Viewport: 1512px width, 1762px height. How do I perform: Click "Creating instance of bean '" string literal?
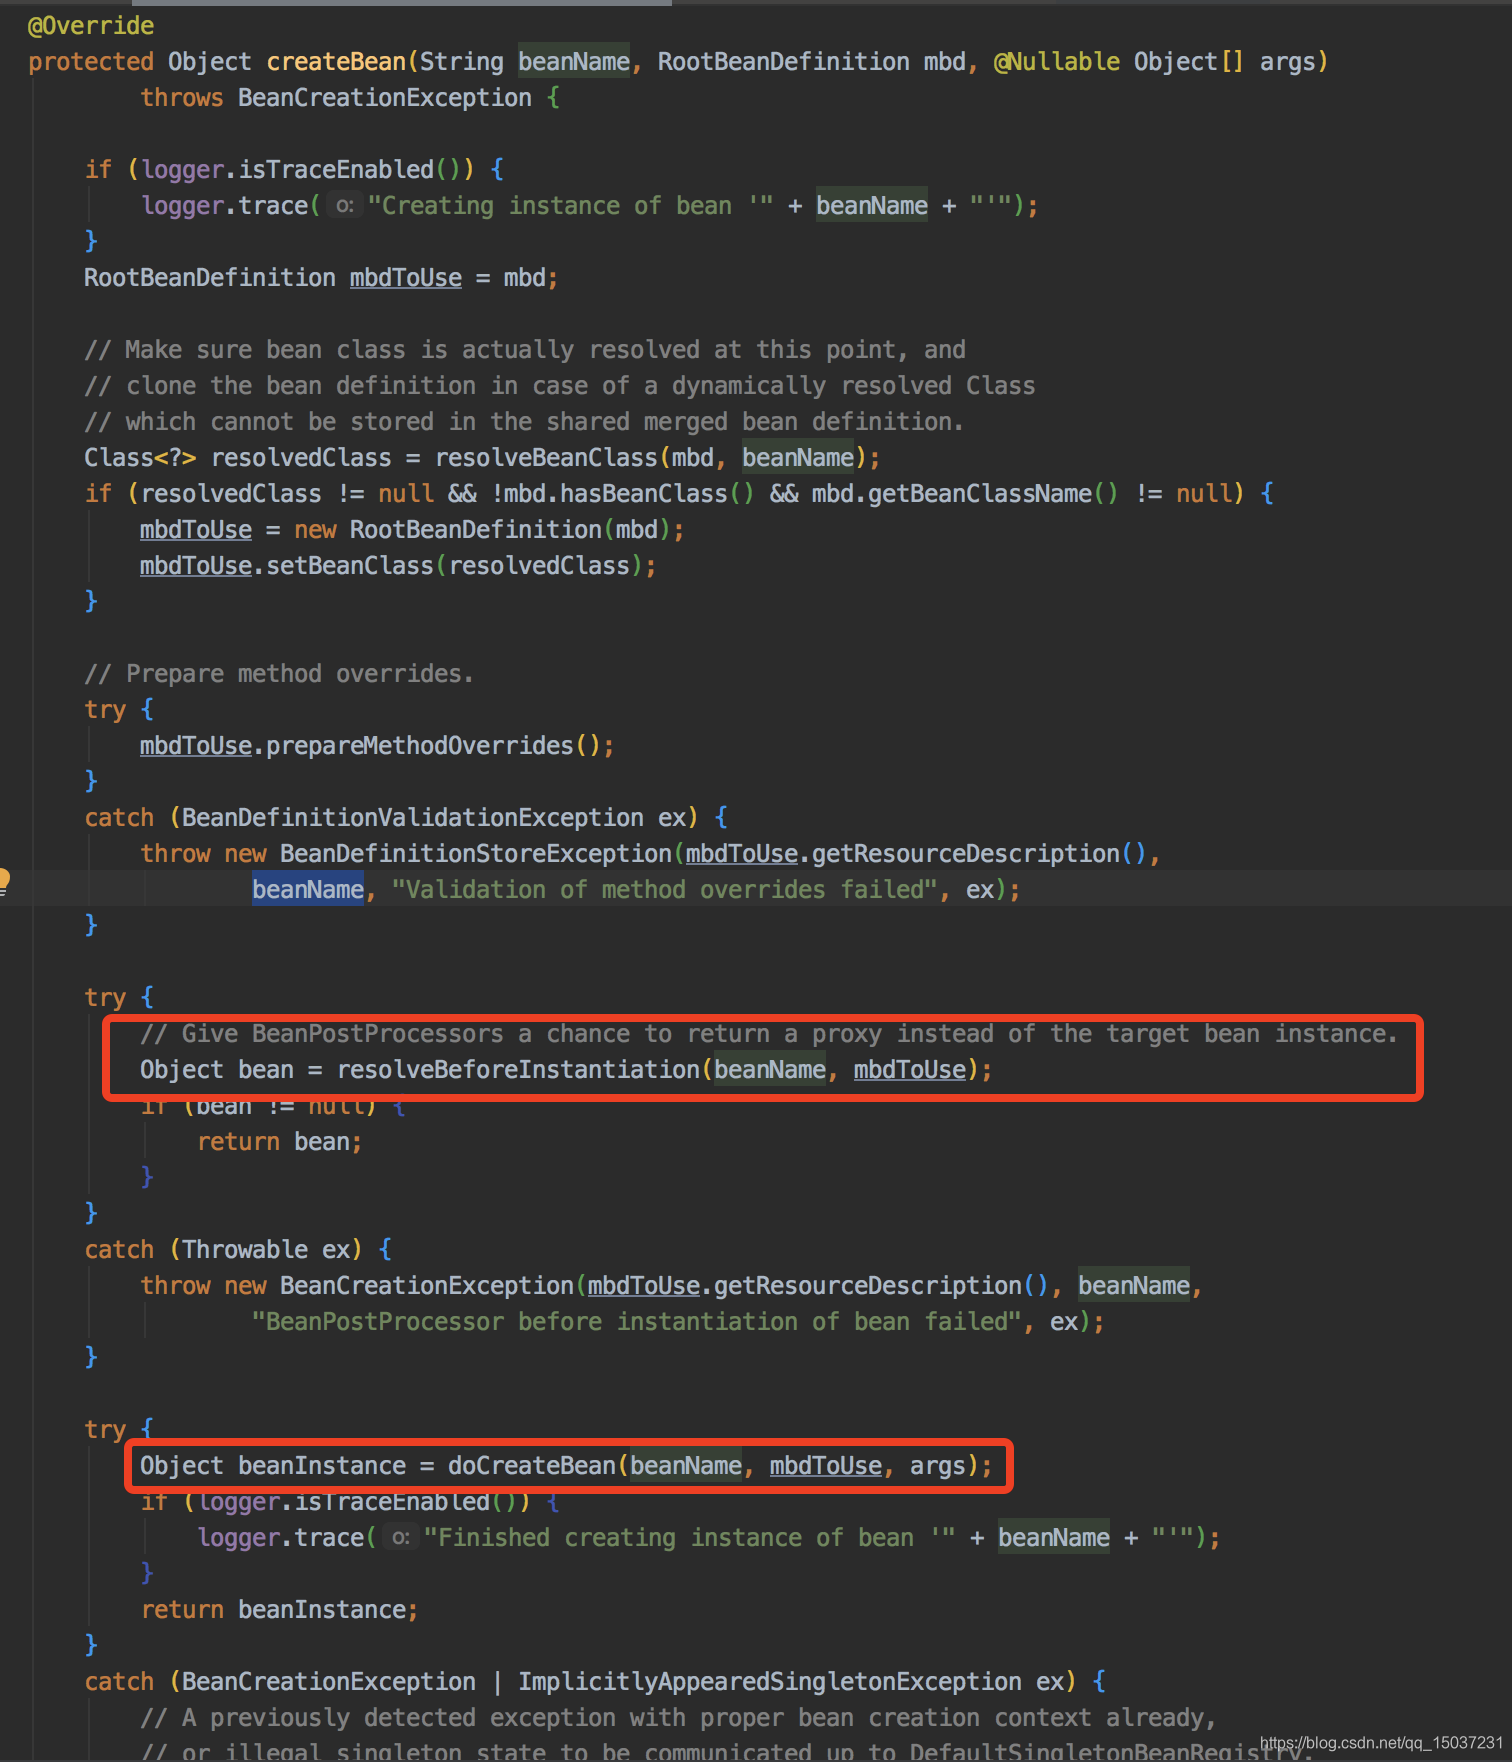click(570, 206)
